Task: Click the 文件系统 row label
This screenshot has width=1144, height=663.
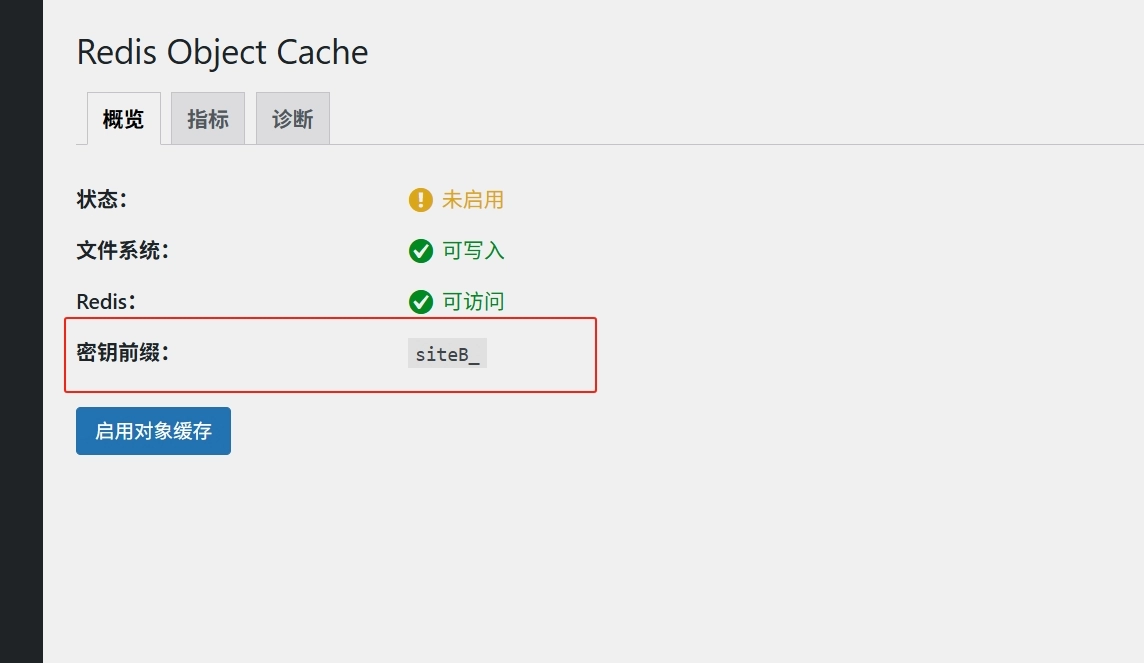Action: (123, 251)
